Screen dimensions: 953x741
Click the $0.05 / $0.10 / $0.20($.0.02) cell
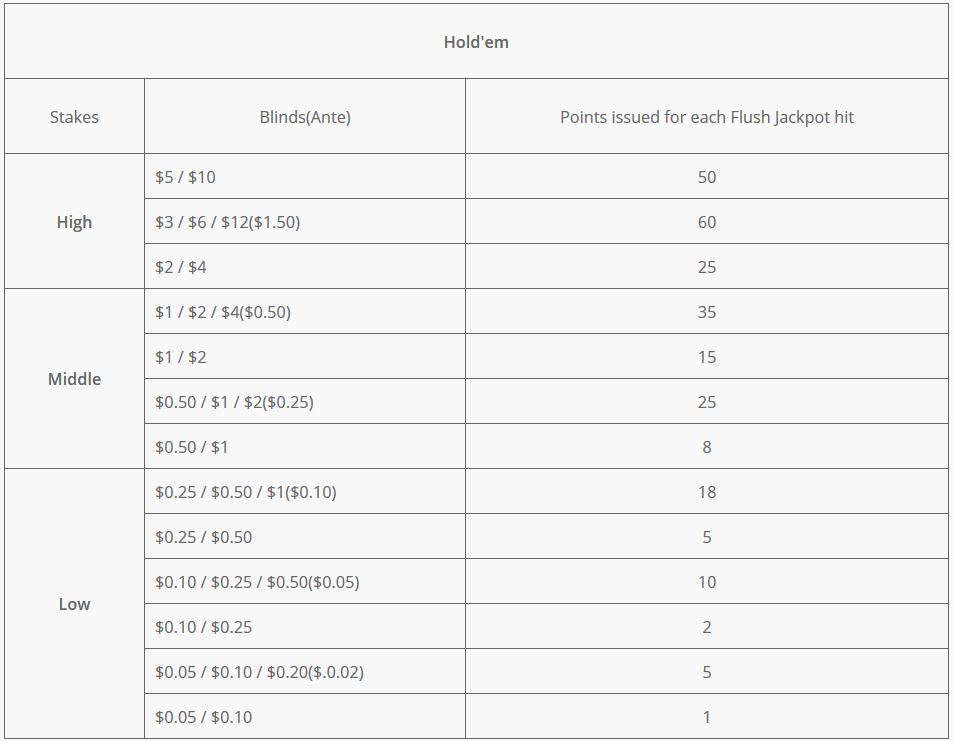point(304,671)
